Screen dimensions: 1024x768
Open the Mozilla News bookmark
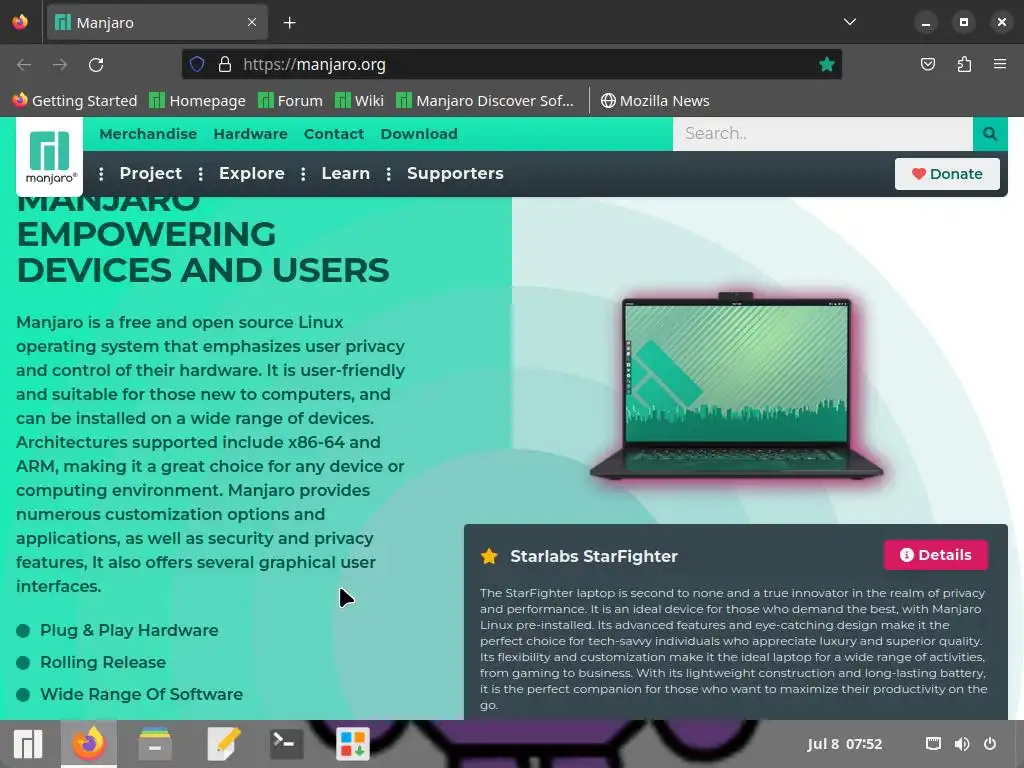point(655,101)
